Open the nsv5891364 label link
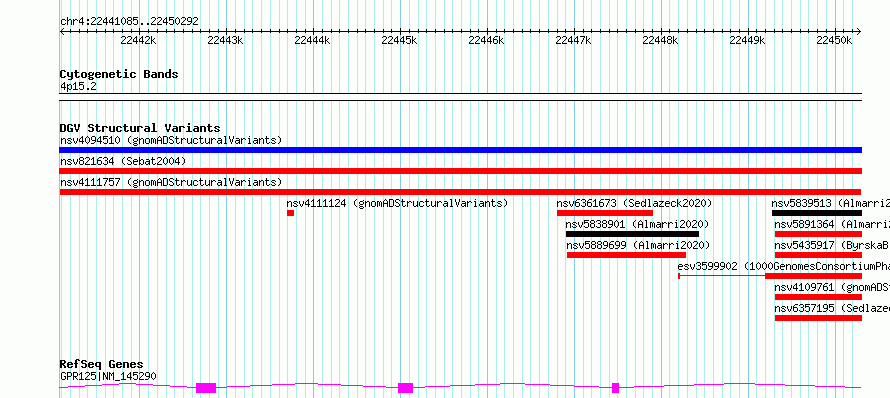This screenshot has height=398, width=890. [832, 224]
